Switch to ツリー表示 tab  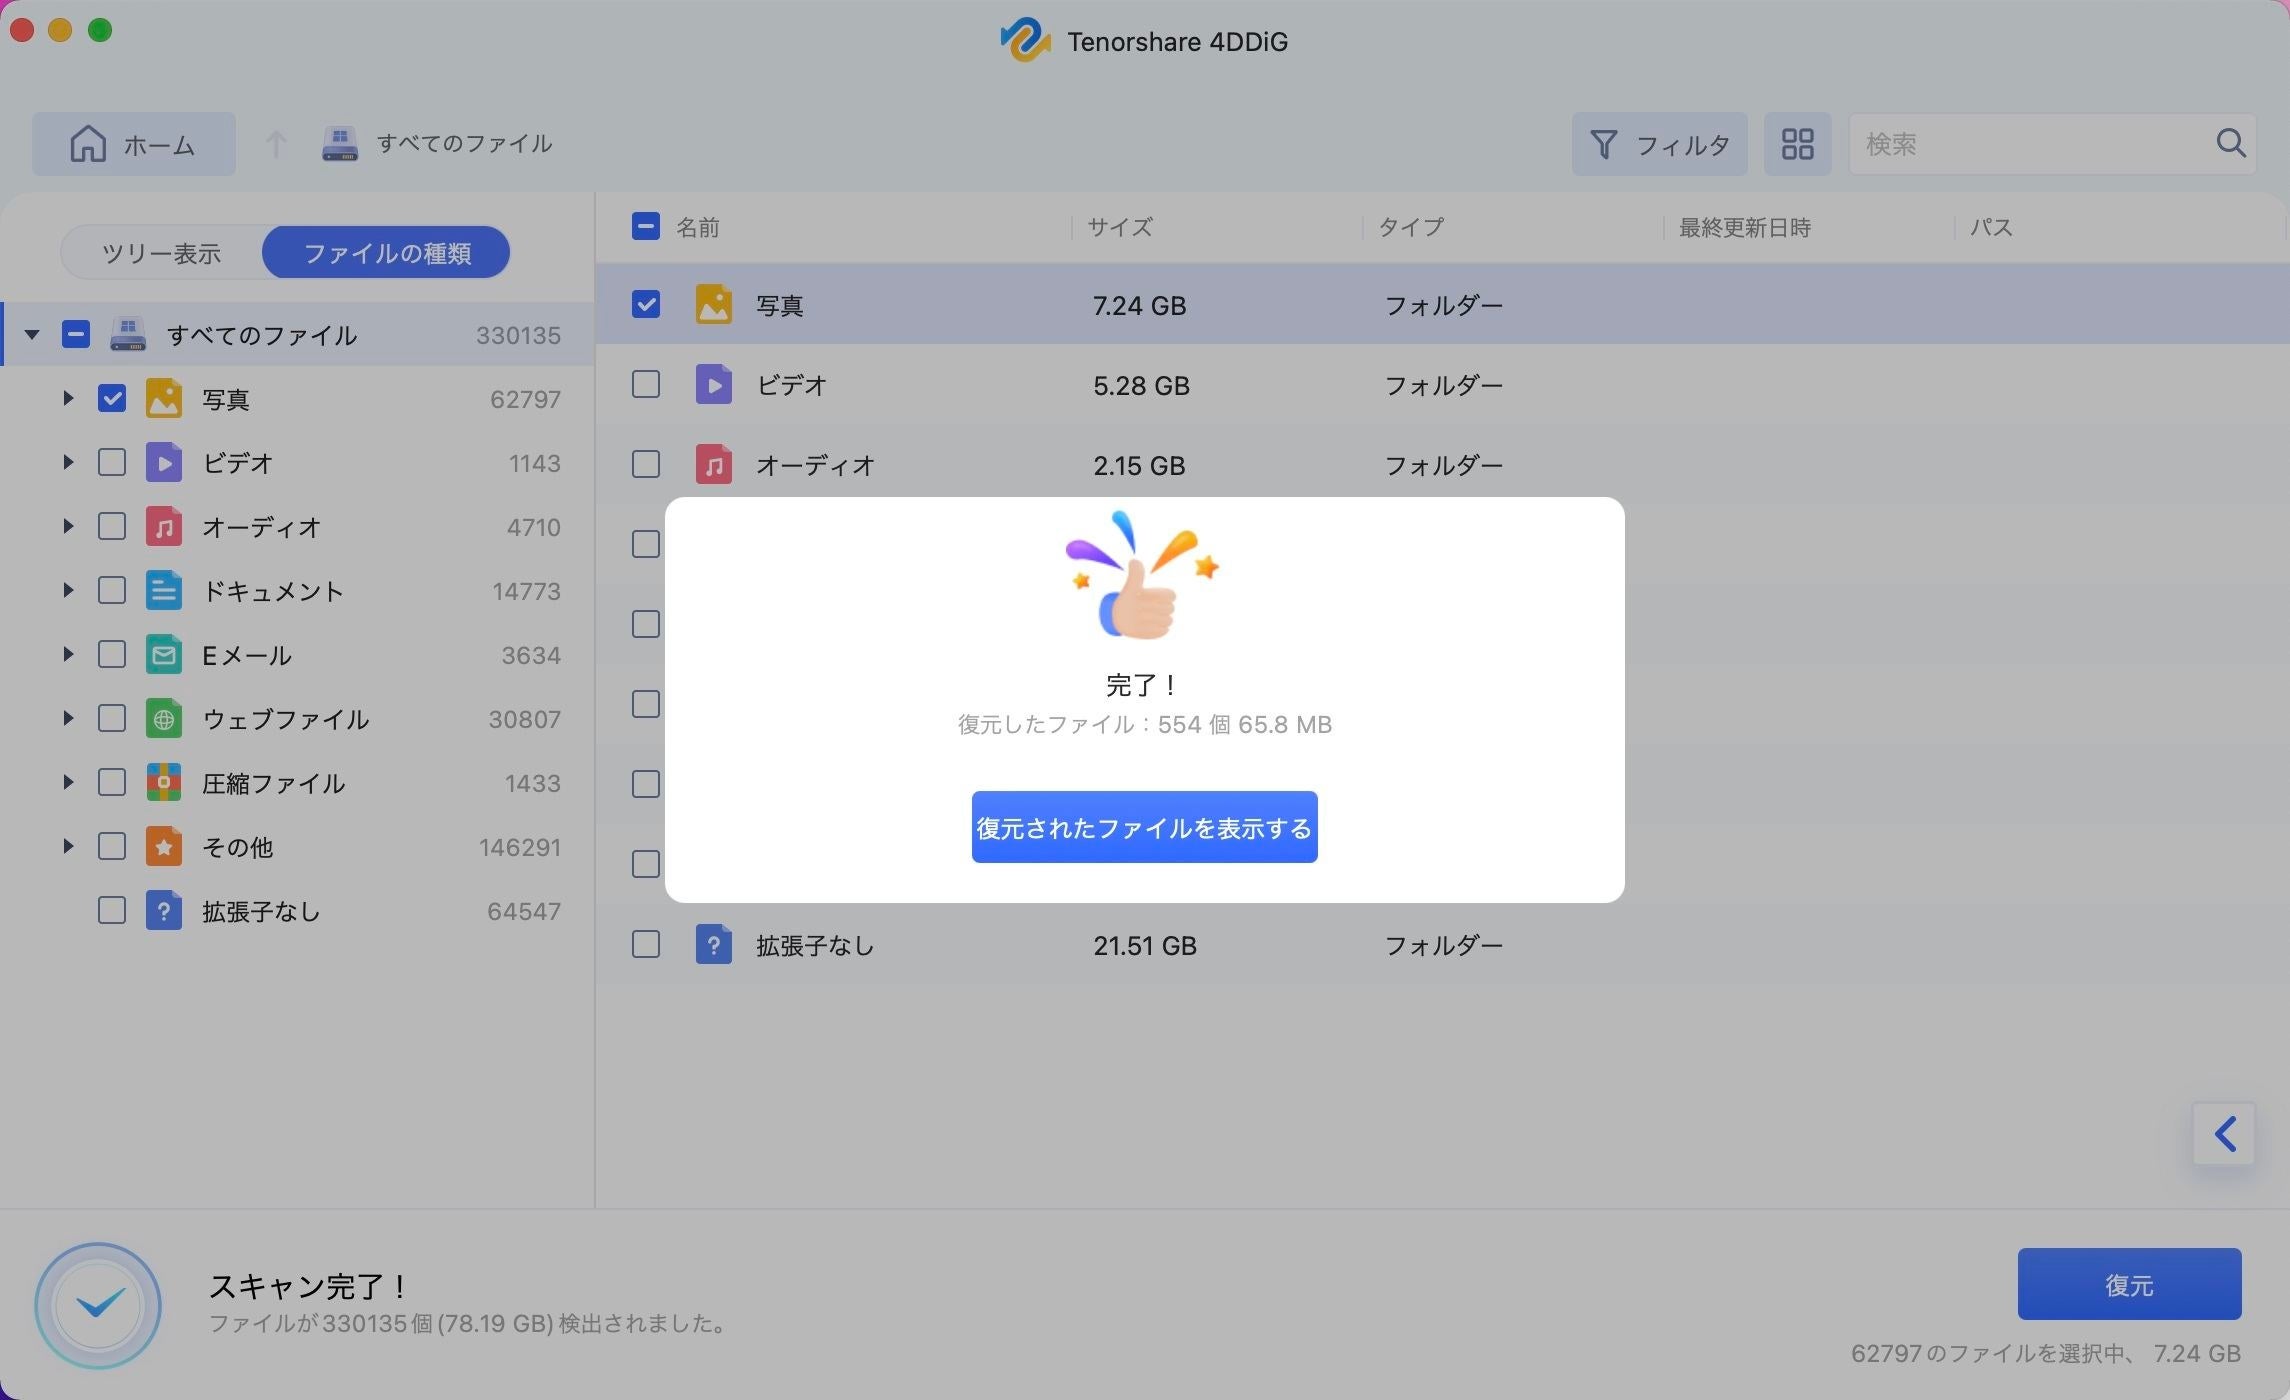click(162, 253)
